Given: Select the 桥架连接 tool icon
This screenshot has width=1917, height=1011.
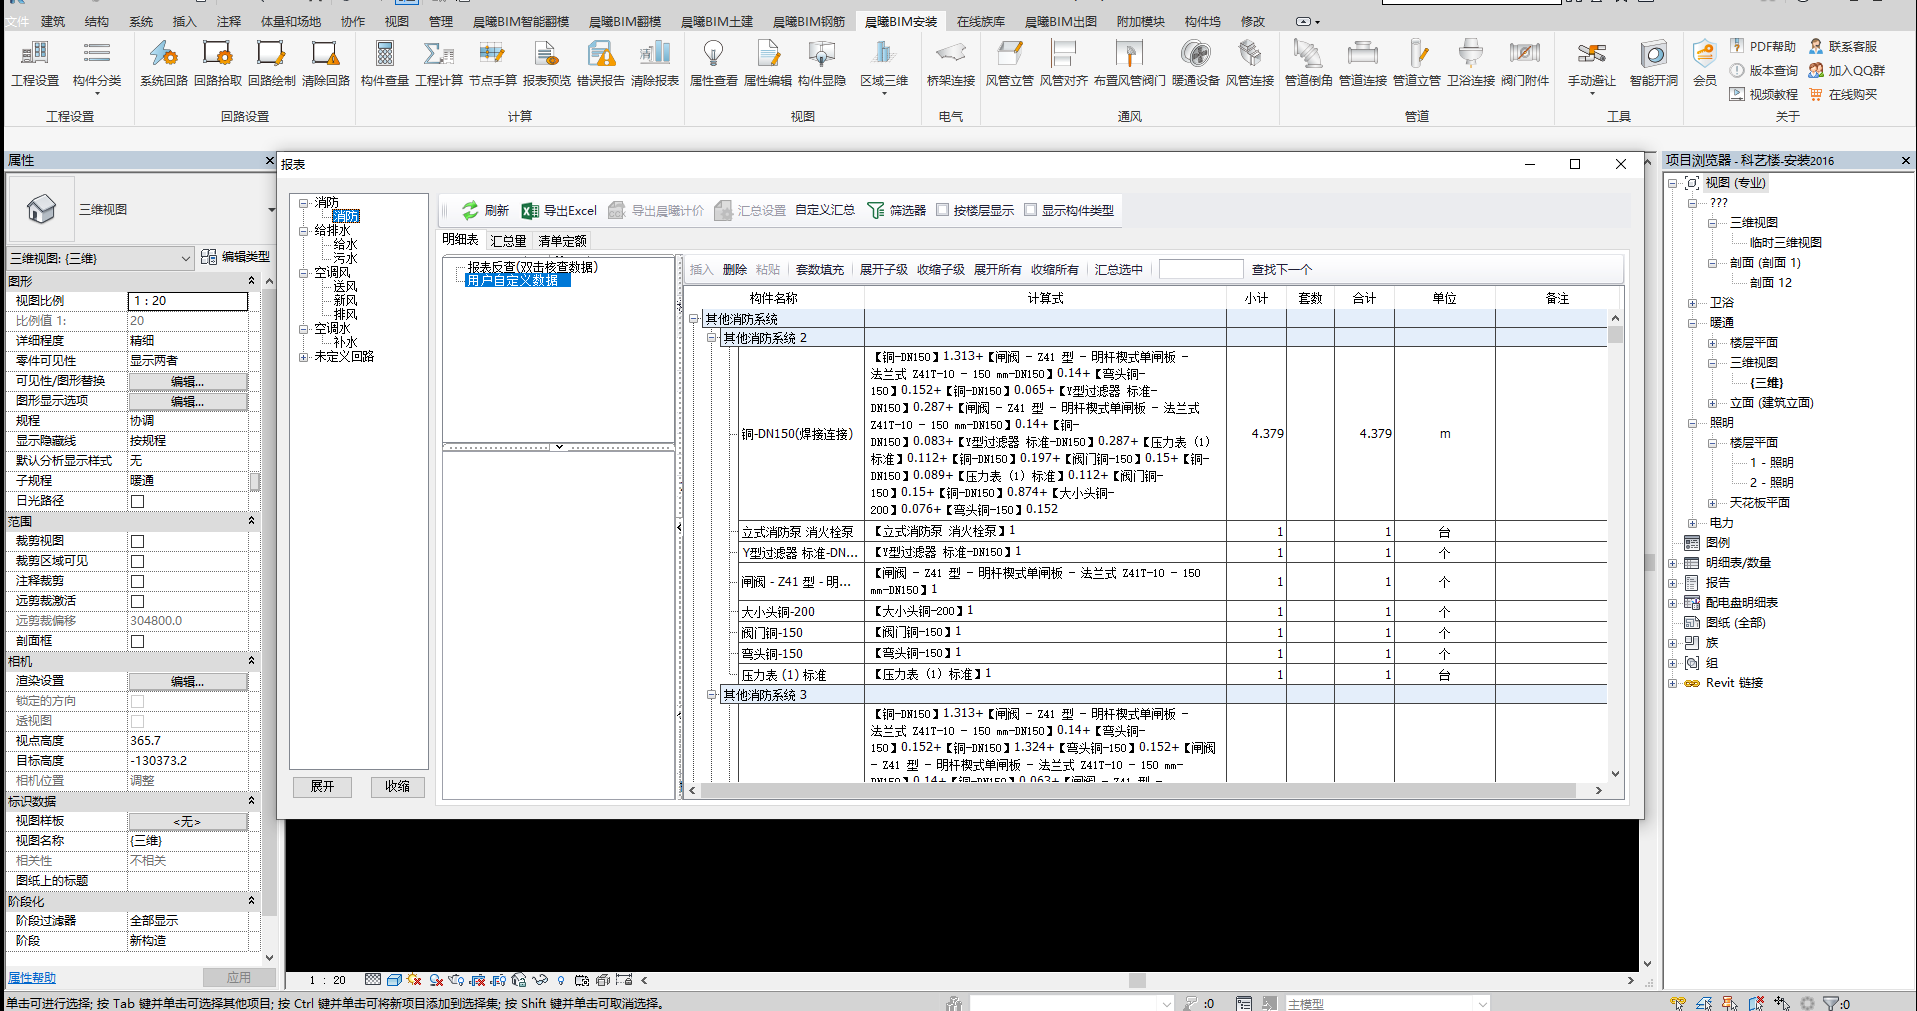Looking at the screenshot, I should tap(950, 54).
